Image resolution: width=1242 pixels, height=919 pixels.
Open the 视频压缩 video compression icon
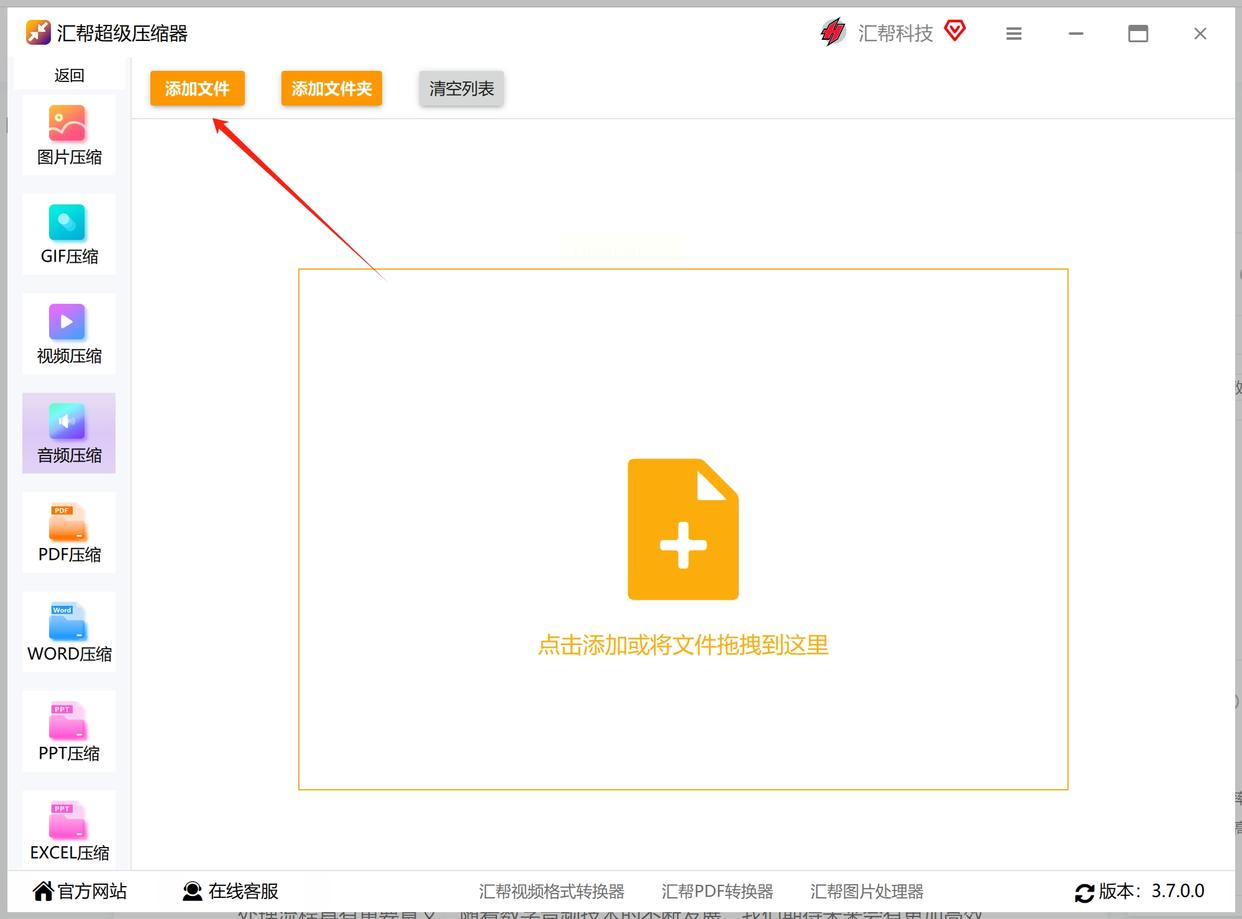68,322
